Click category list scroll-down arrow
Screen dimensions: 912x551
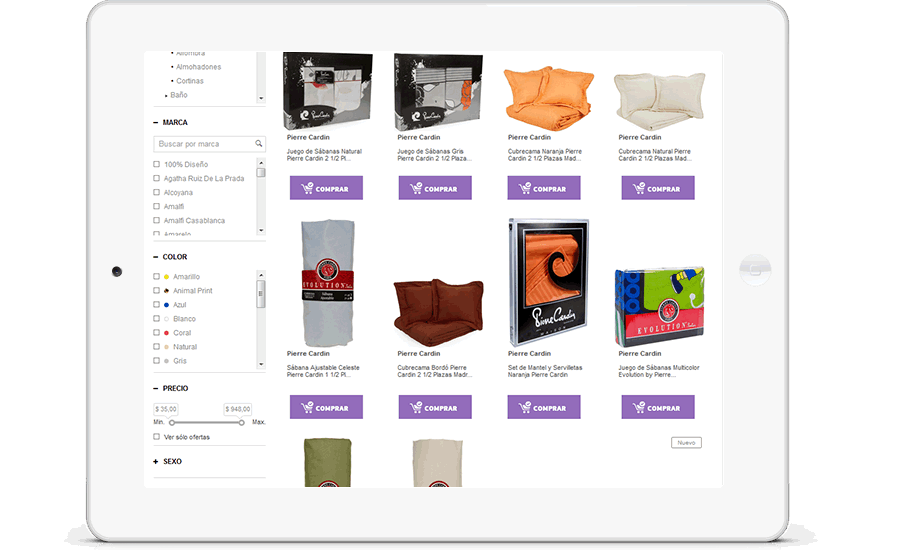point(261,98)
